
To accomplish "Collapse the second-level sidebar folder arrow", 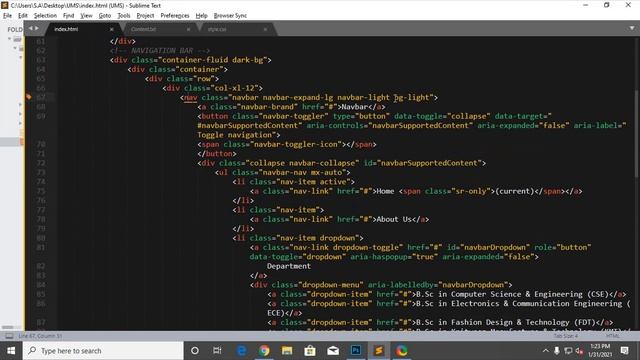I will click(x=15, y=48).
